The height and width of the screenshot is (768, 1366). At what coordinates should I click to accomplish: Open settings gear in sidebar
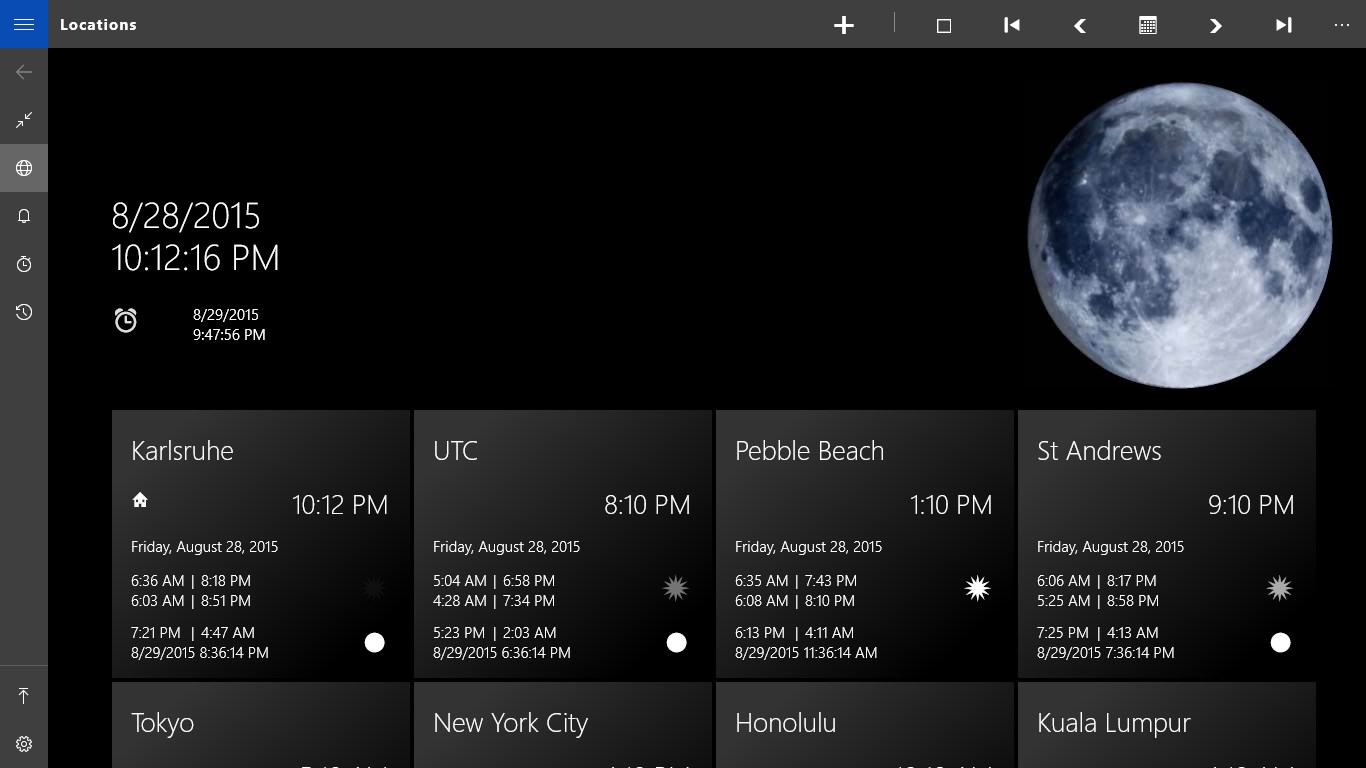(24, 744)
